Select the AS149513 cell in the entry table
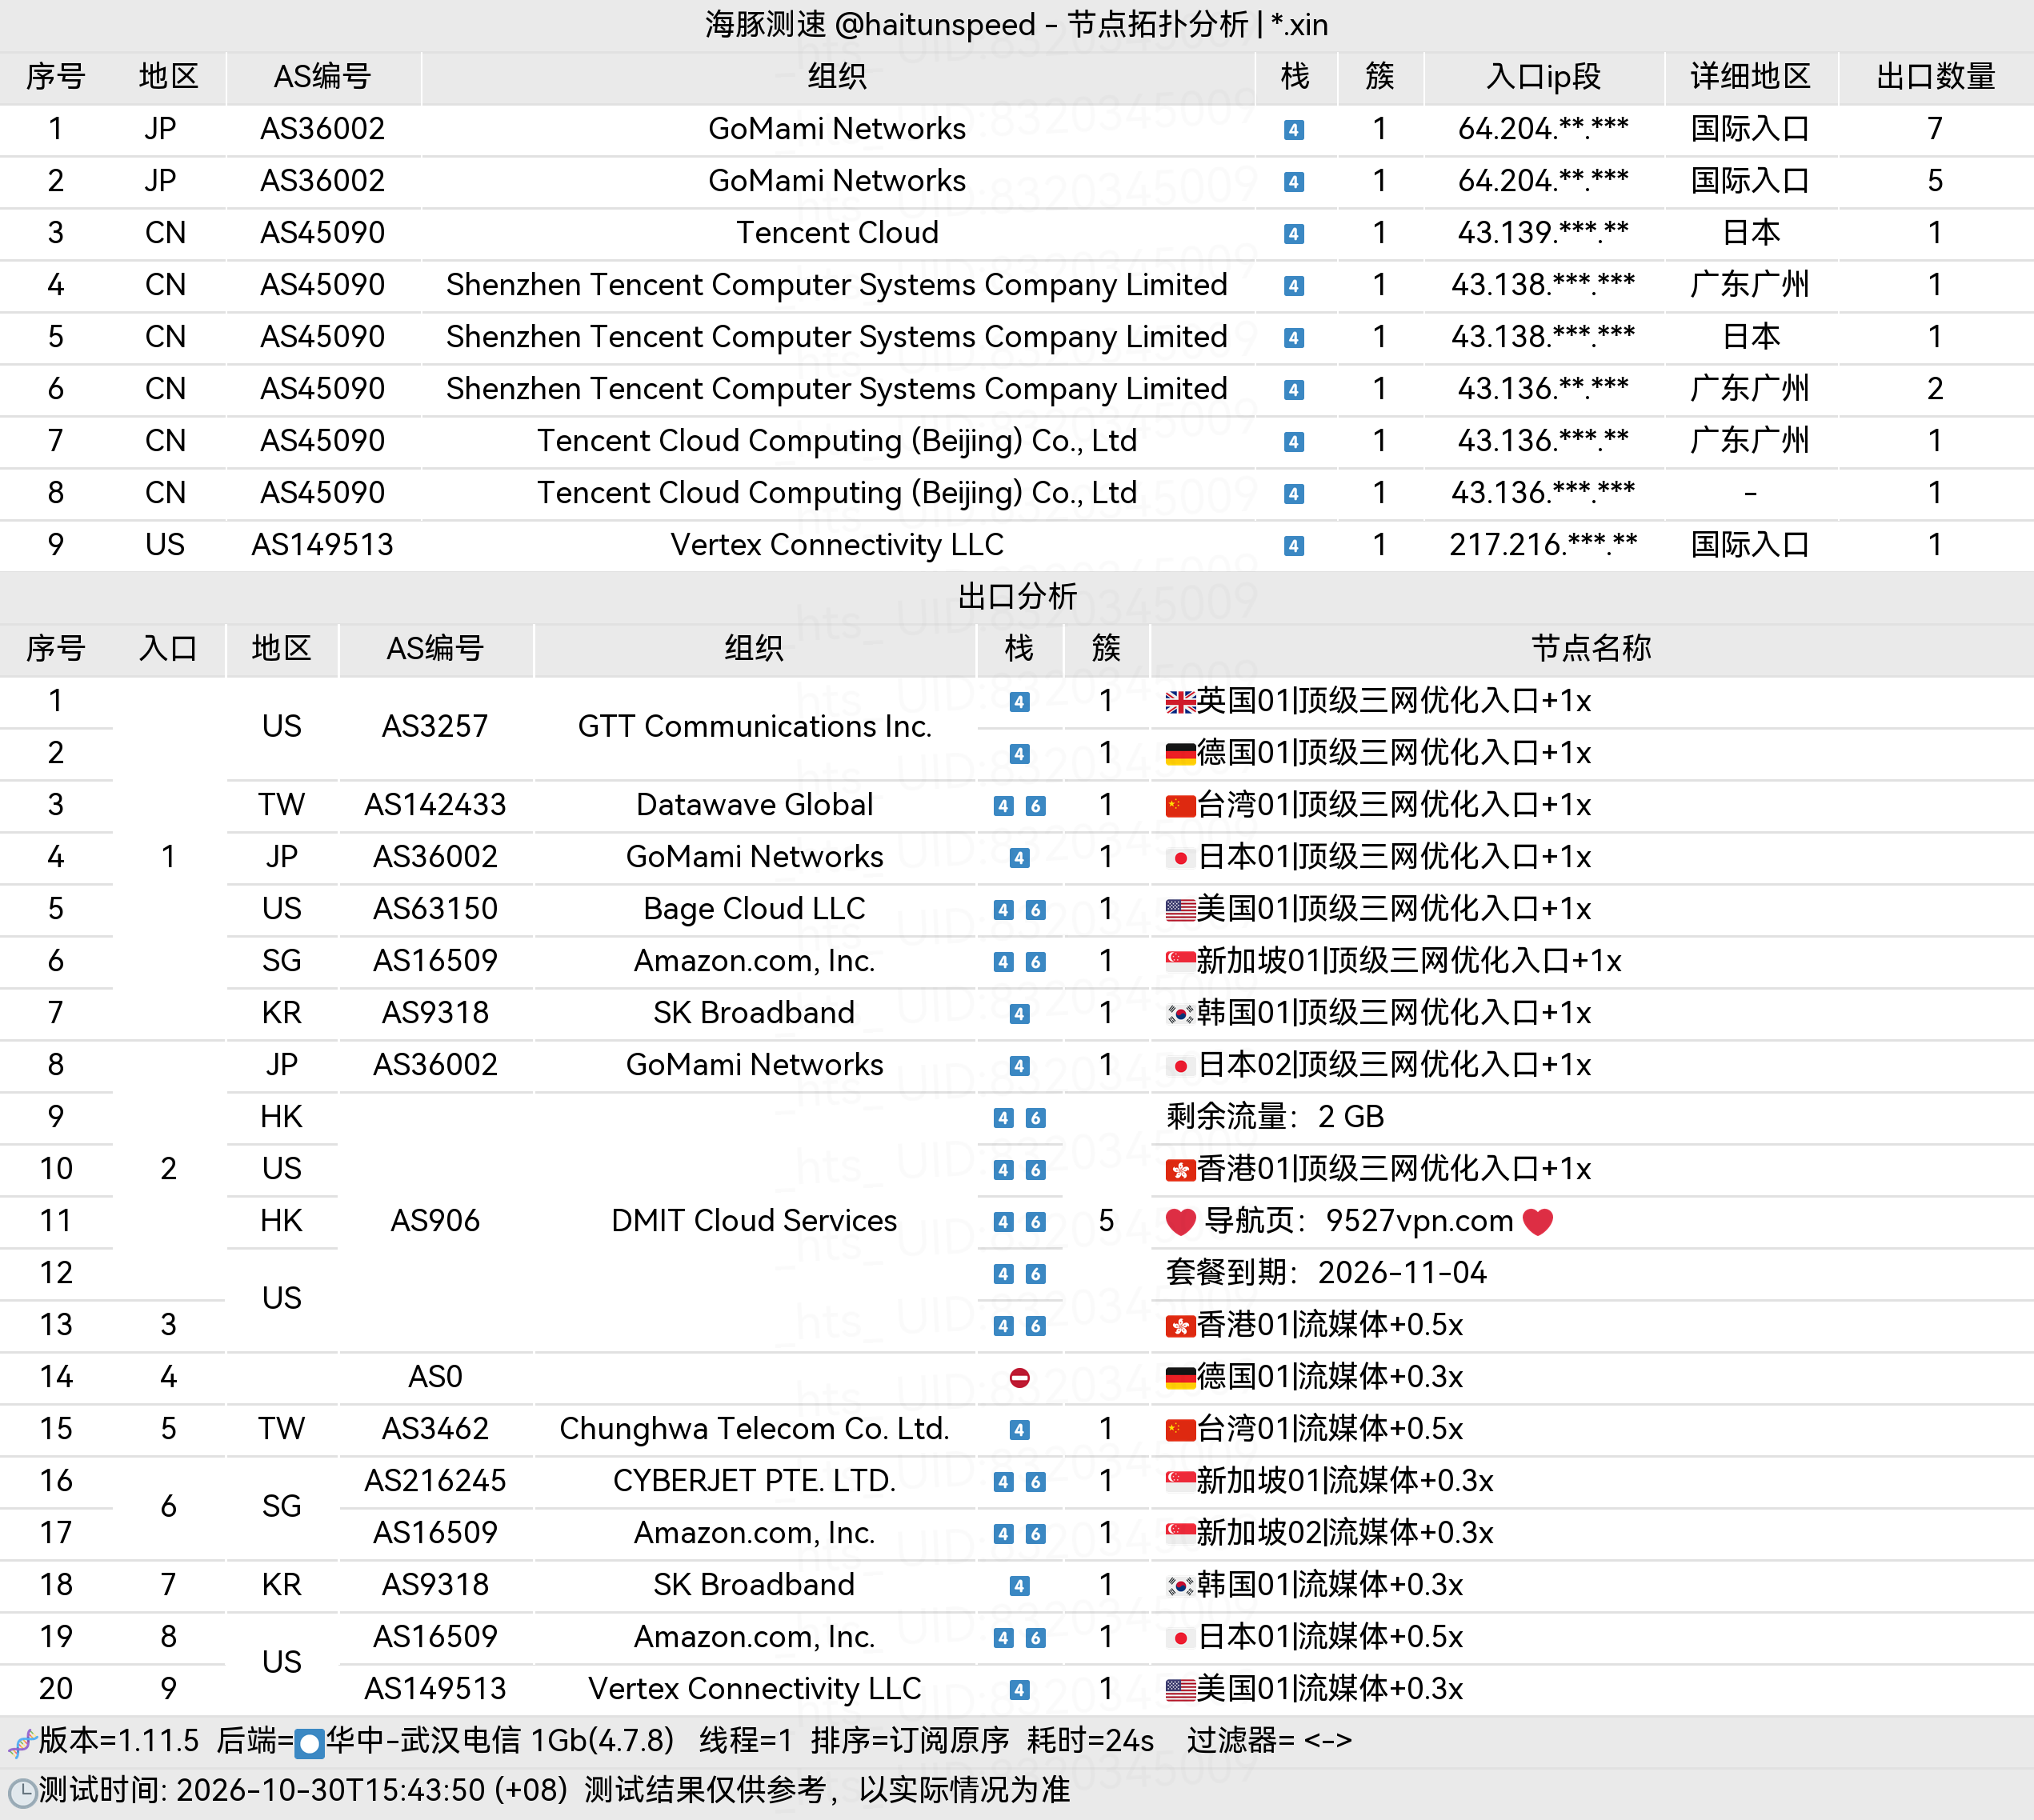The width and height of the screenshot is (2034, 1820). pyautogui.click(x=322, y=545)
